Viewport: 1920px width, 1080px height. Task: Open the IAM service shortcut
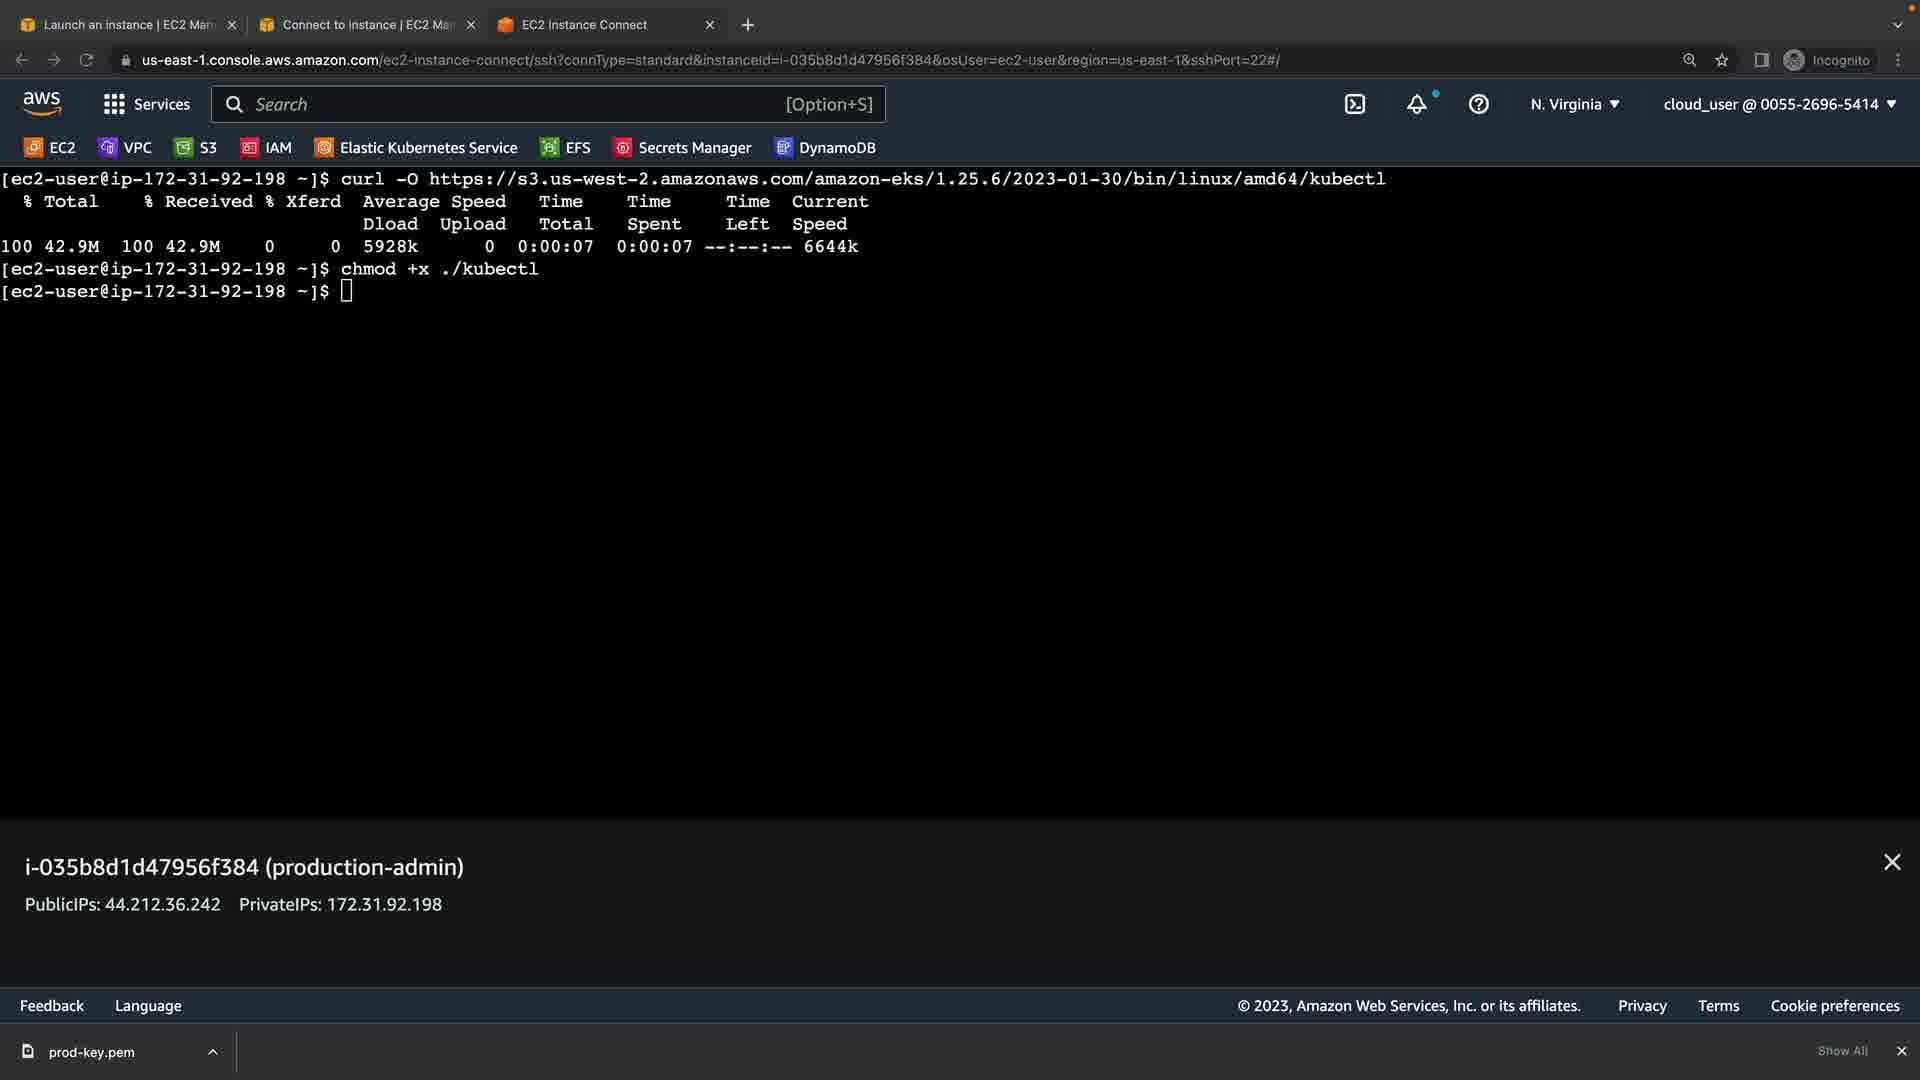266,148
